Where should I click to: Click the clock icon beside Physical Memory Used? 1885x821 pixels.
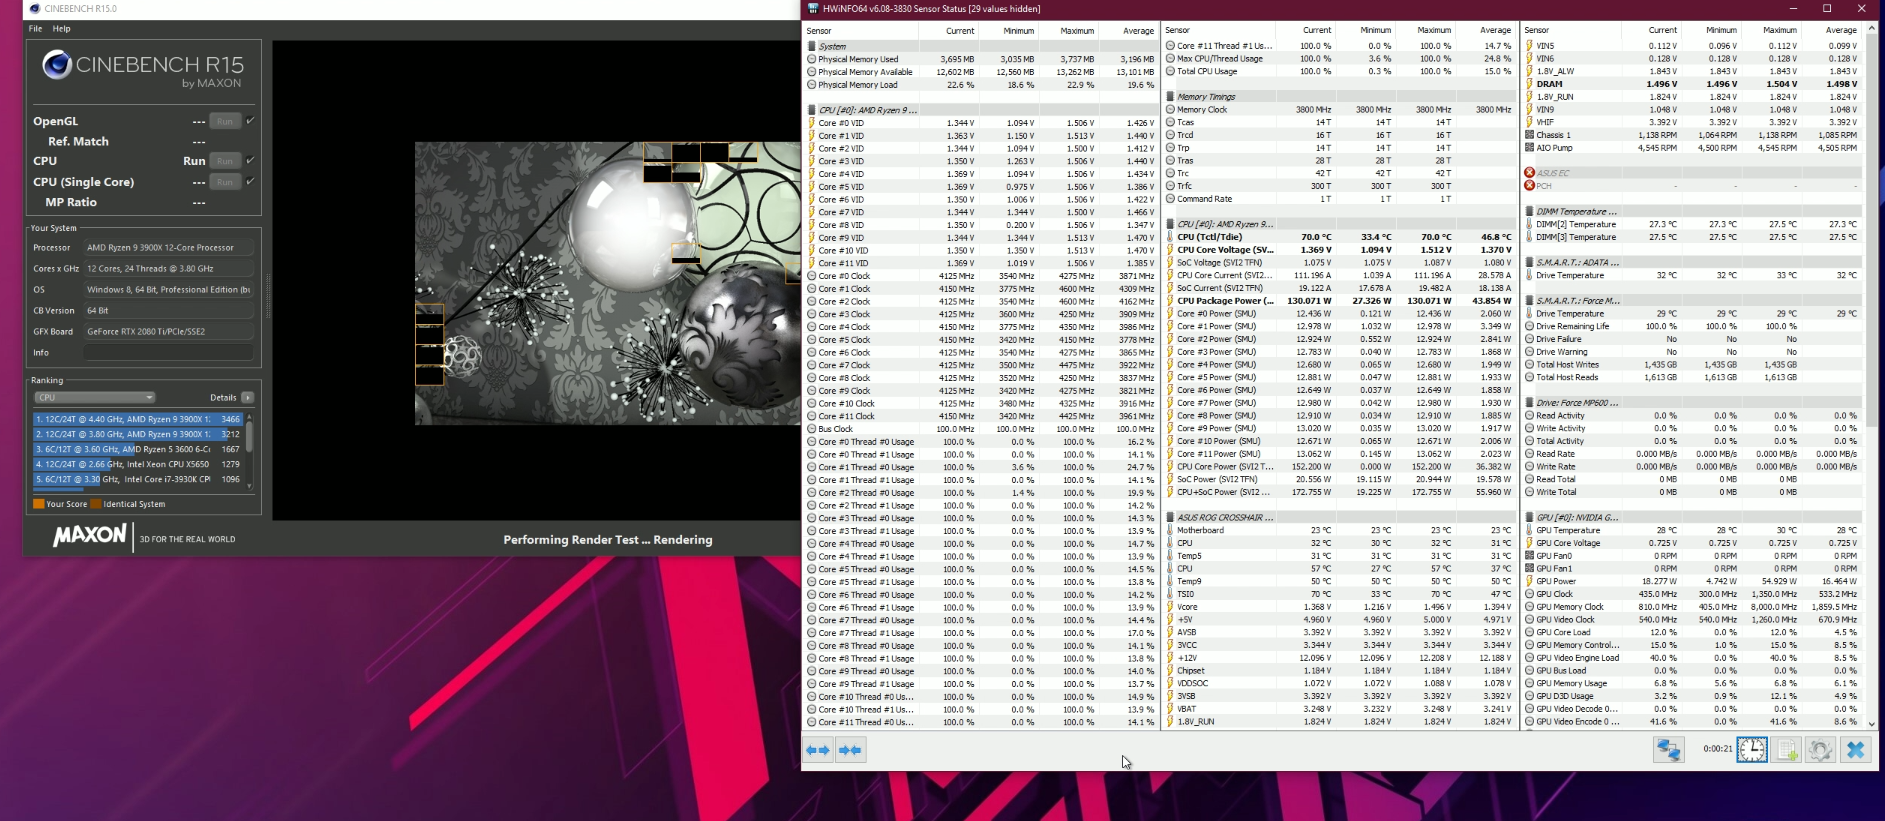[811, 59]
